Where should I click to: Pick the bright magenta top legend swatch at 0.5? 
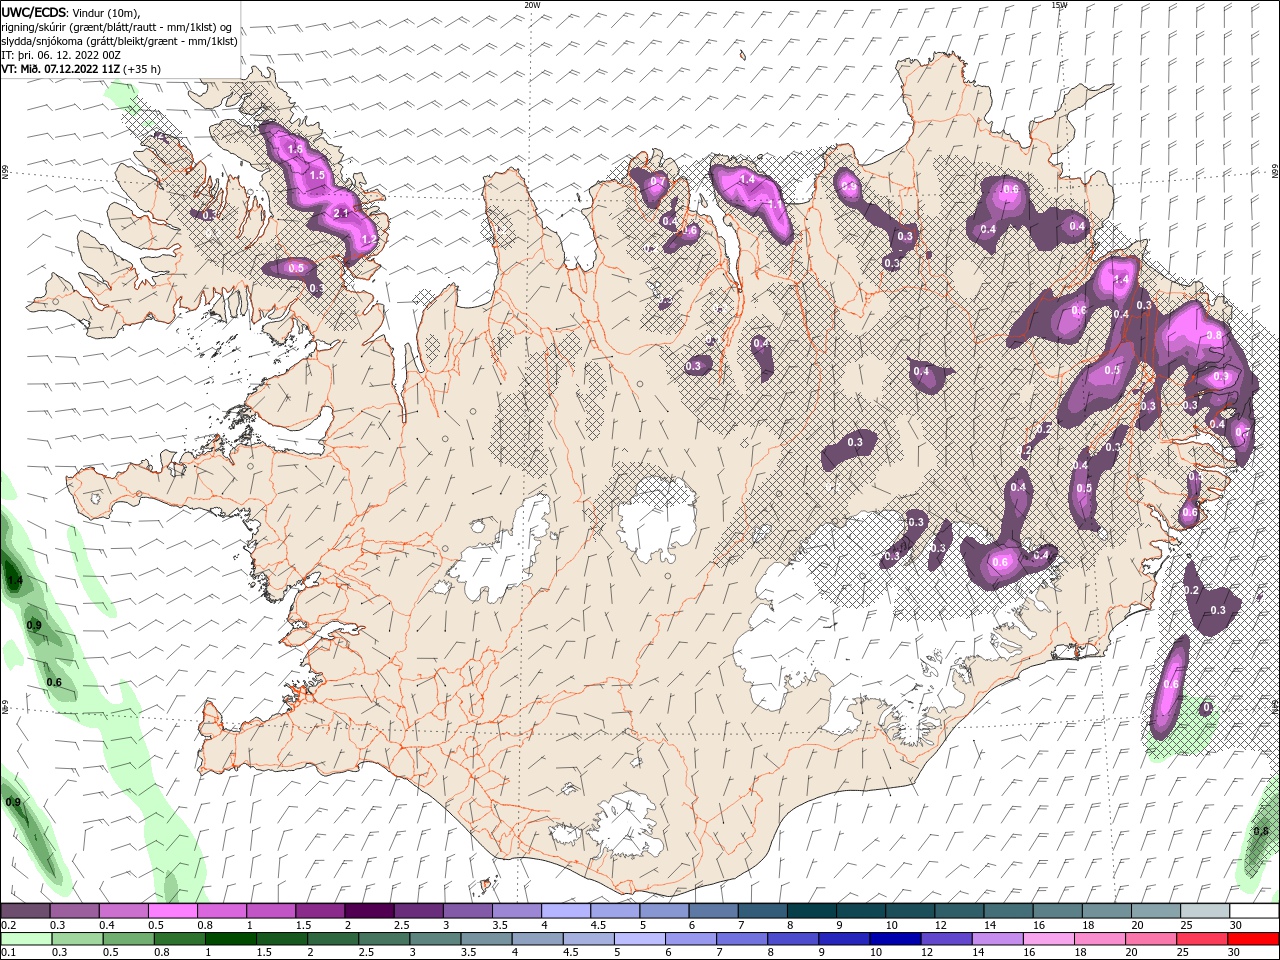pyautogui.click(x=172, y=911)
